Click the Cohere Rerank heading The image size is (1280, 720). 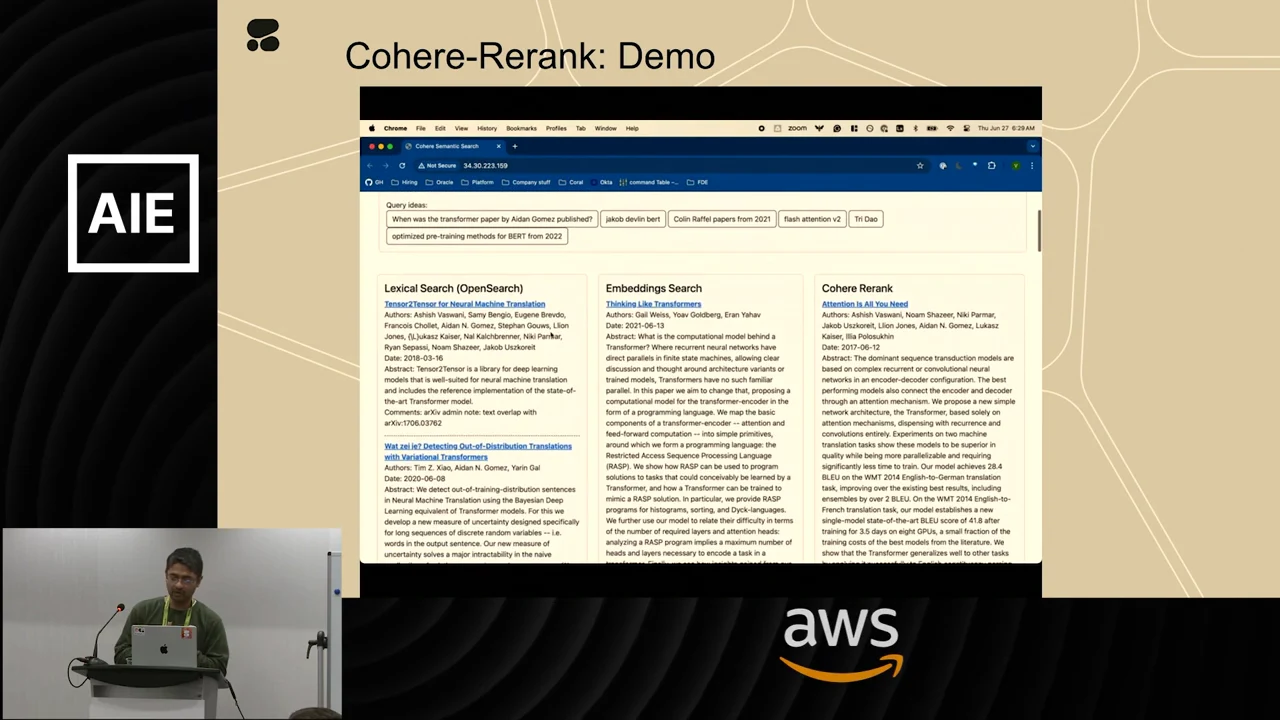857,288
